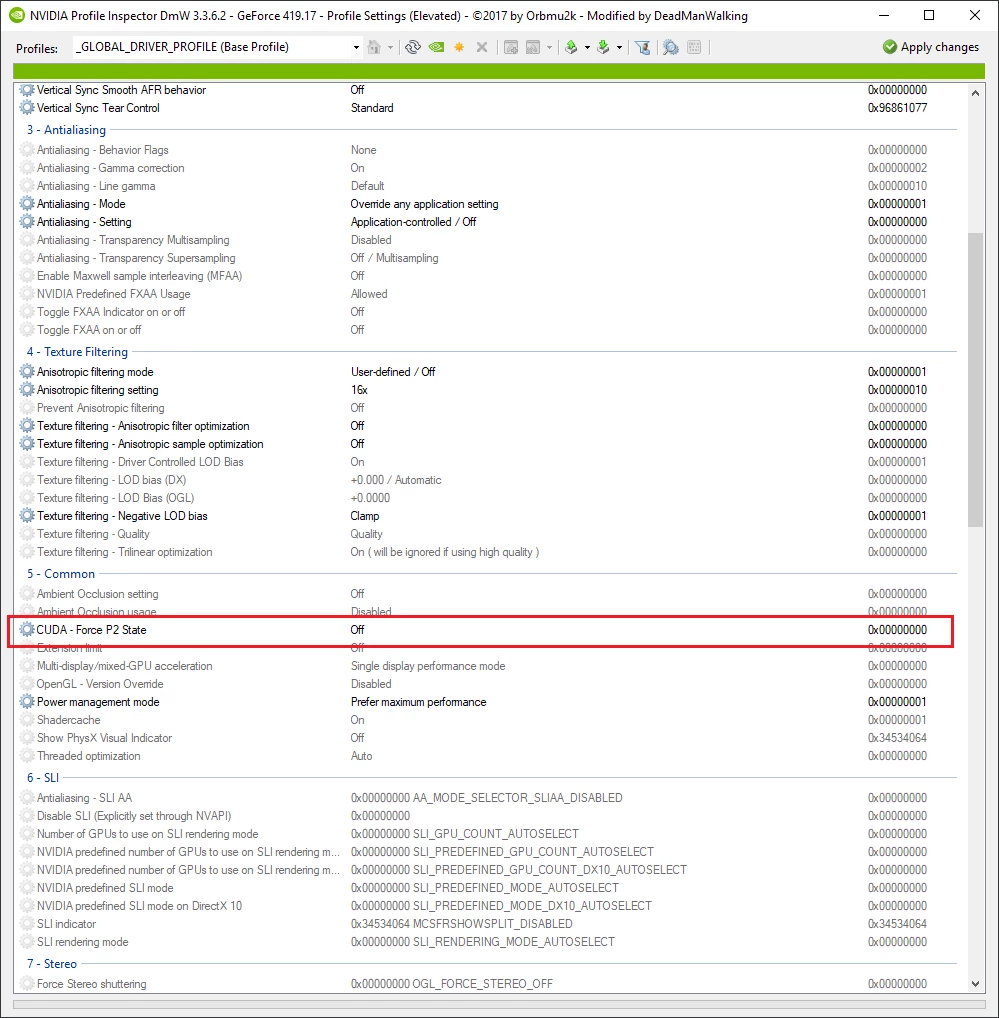
Task: Select 'Prevent Anisotropic filtering' row
Action: 487,408
